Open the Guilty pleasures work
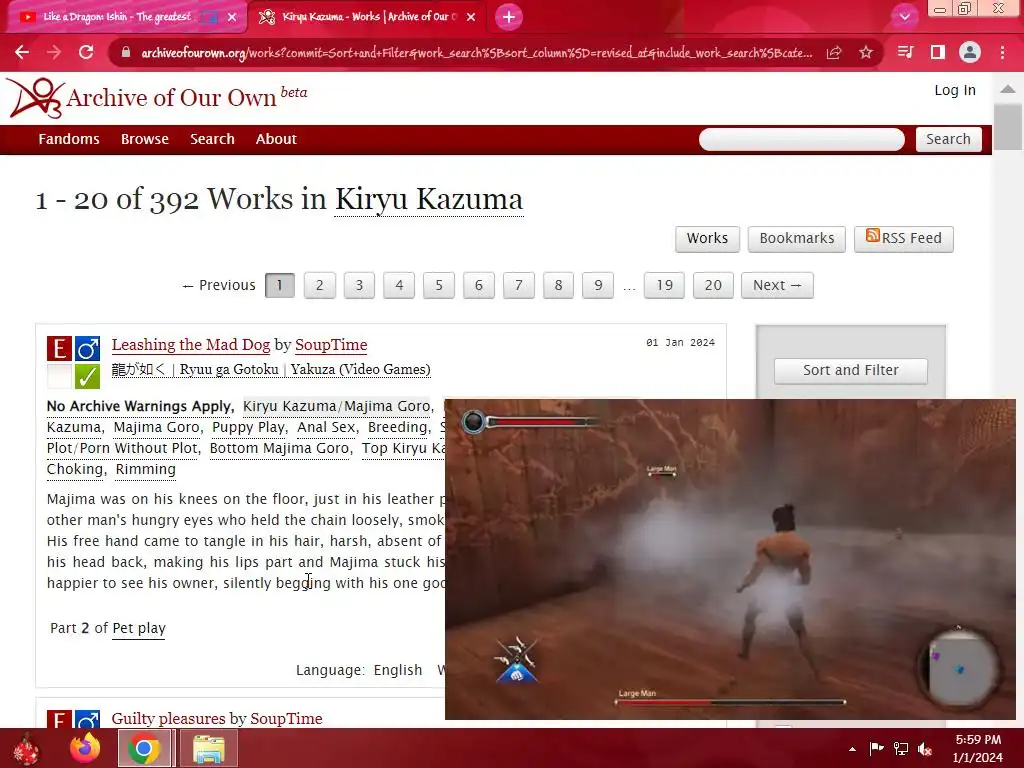This screenshot has height=768, width=1024. point(169,718)
